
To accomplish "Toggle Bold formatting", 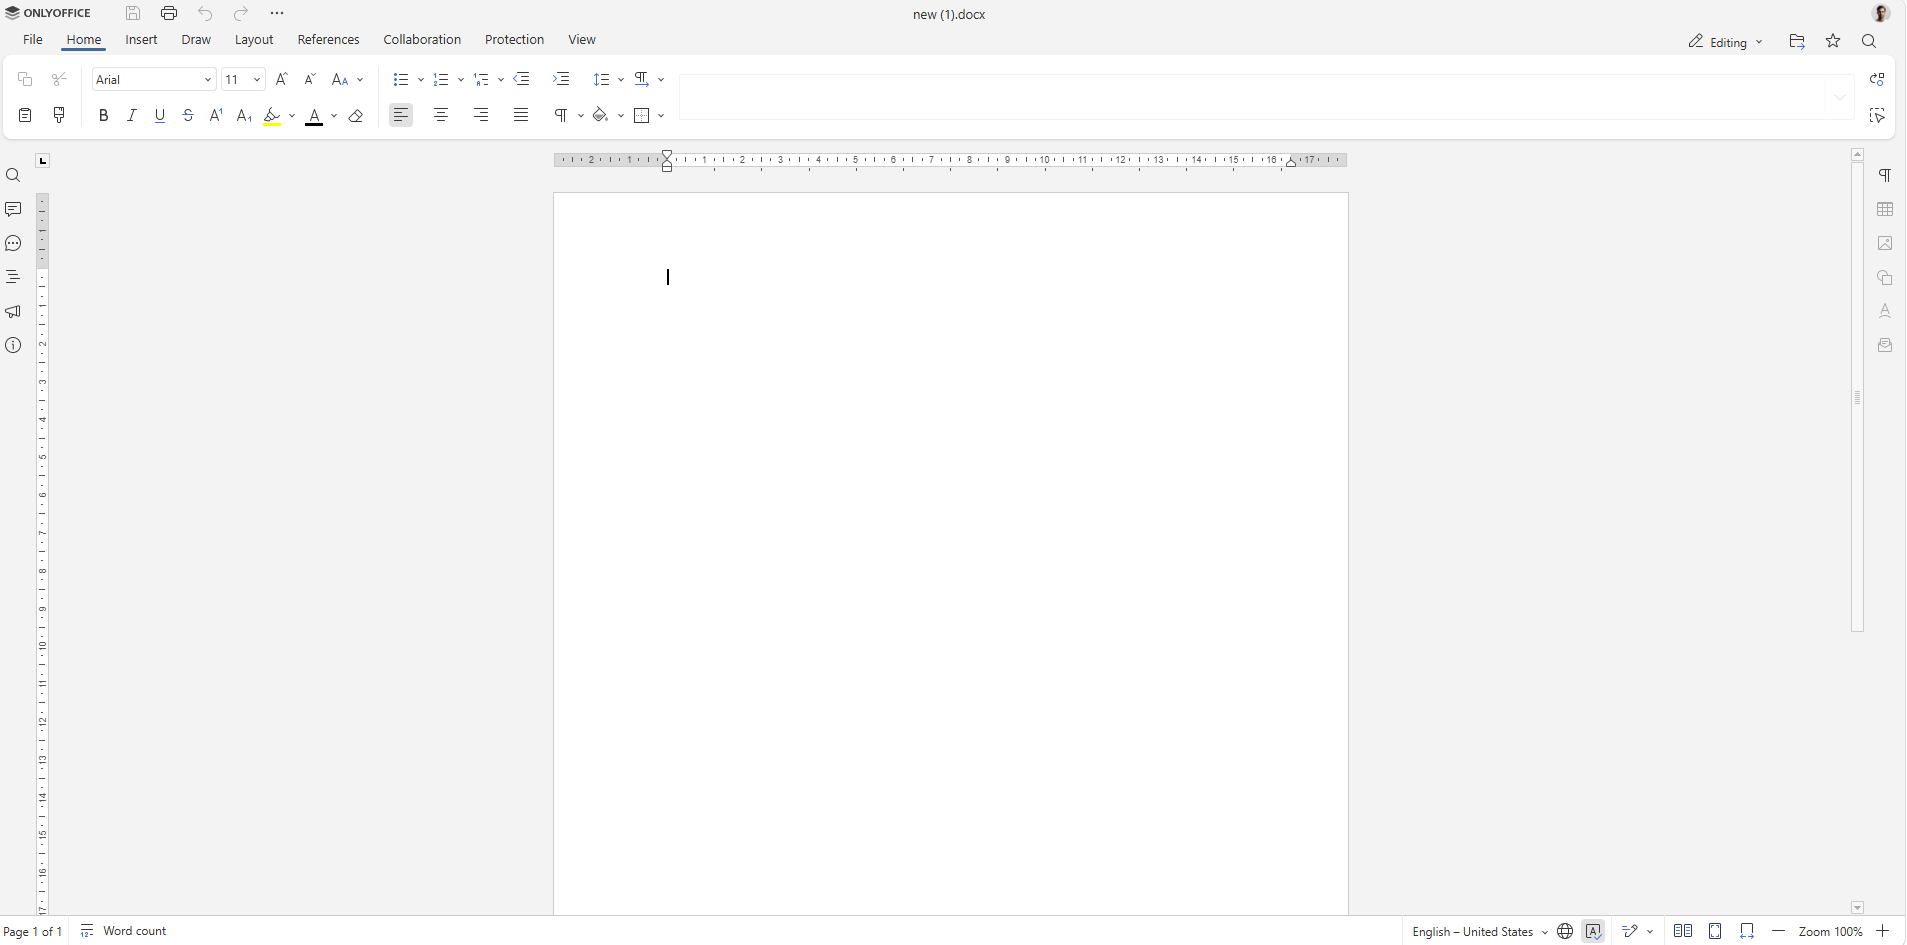I will point(103,116).
